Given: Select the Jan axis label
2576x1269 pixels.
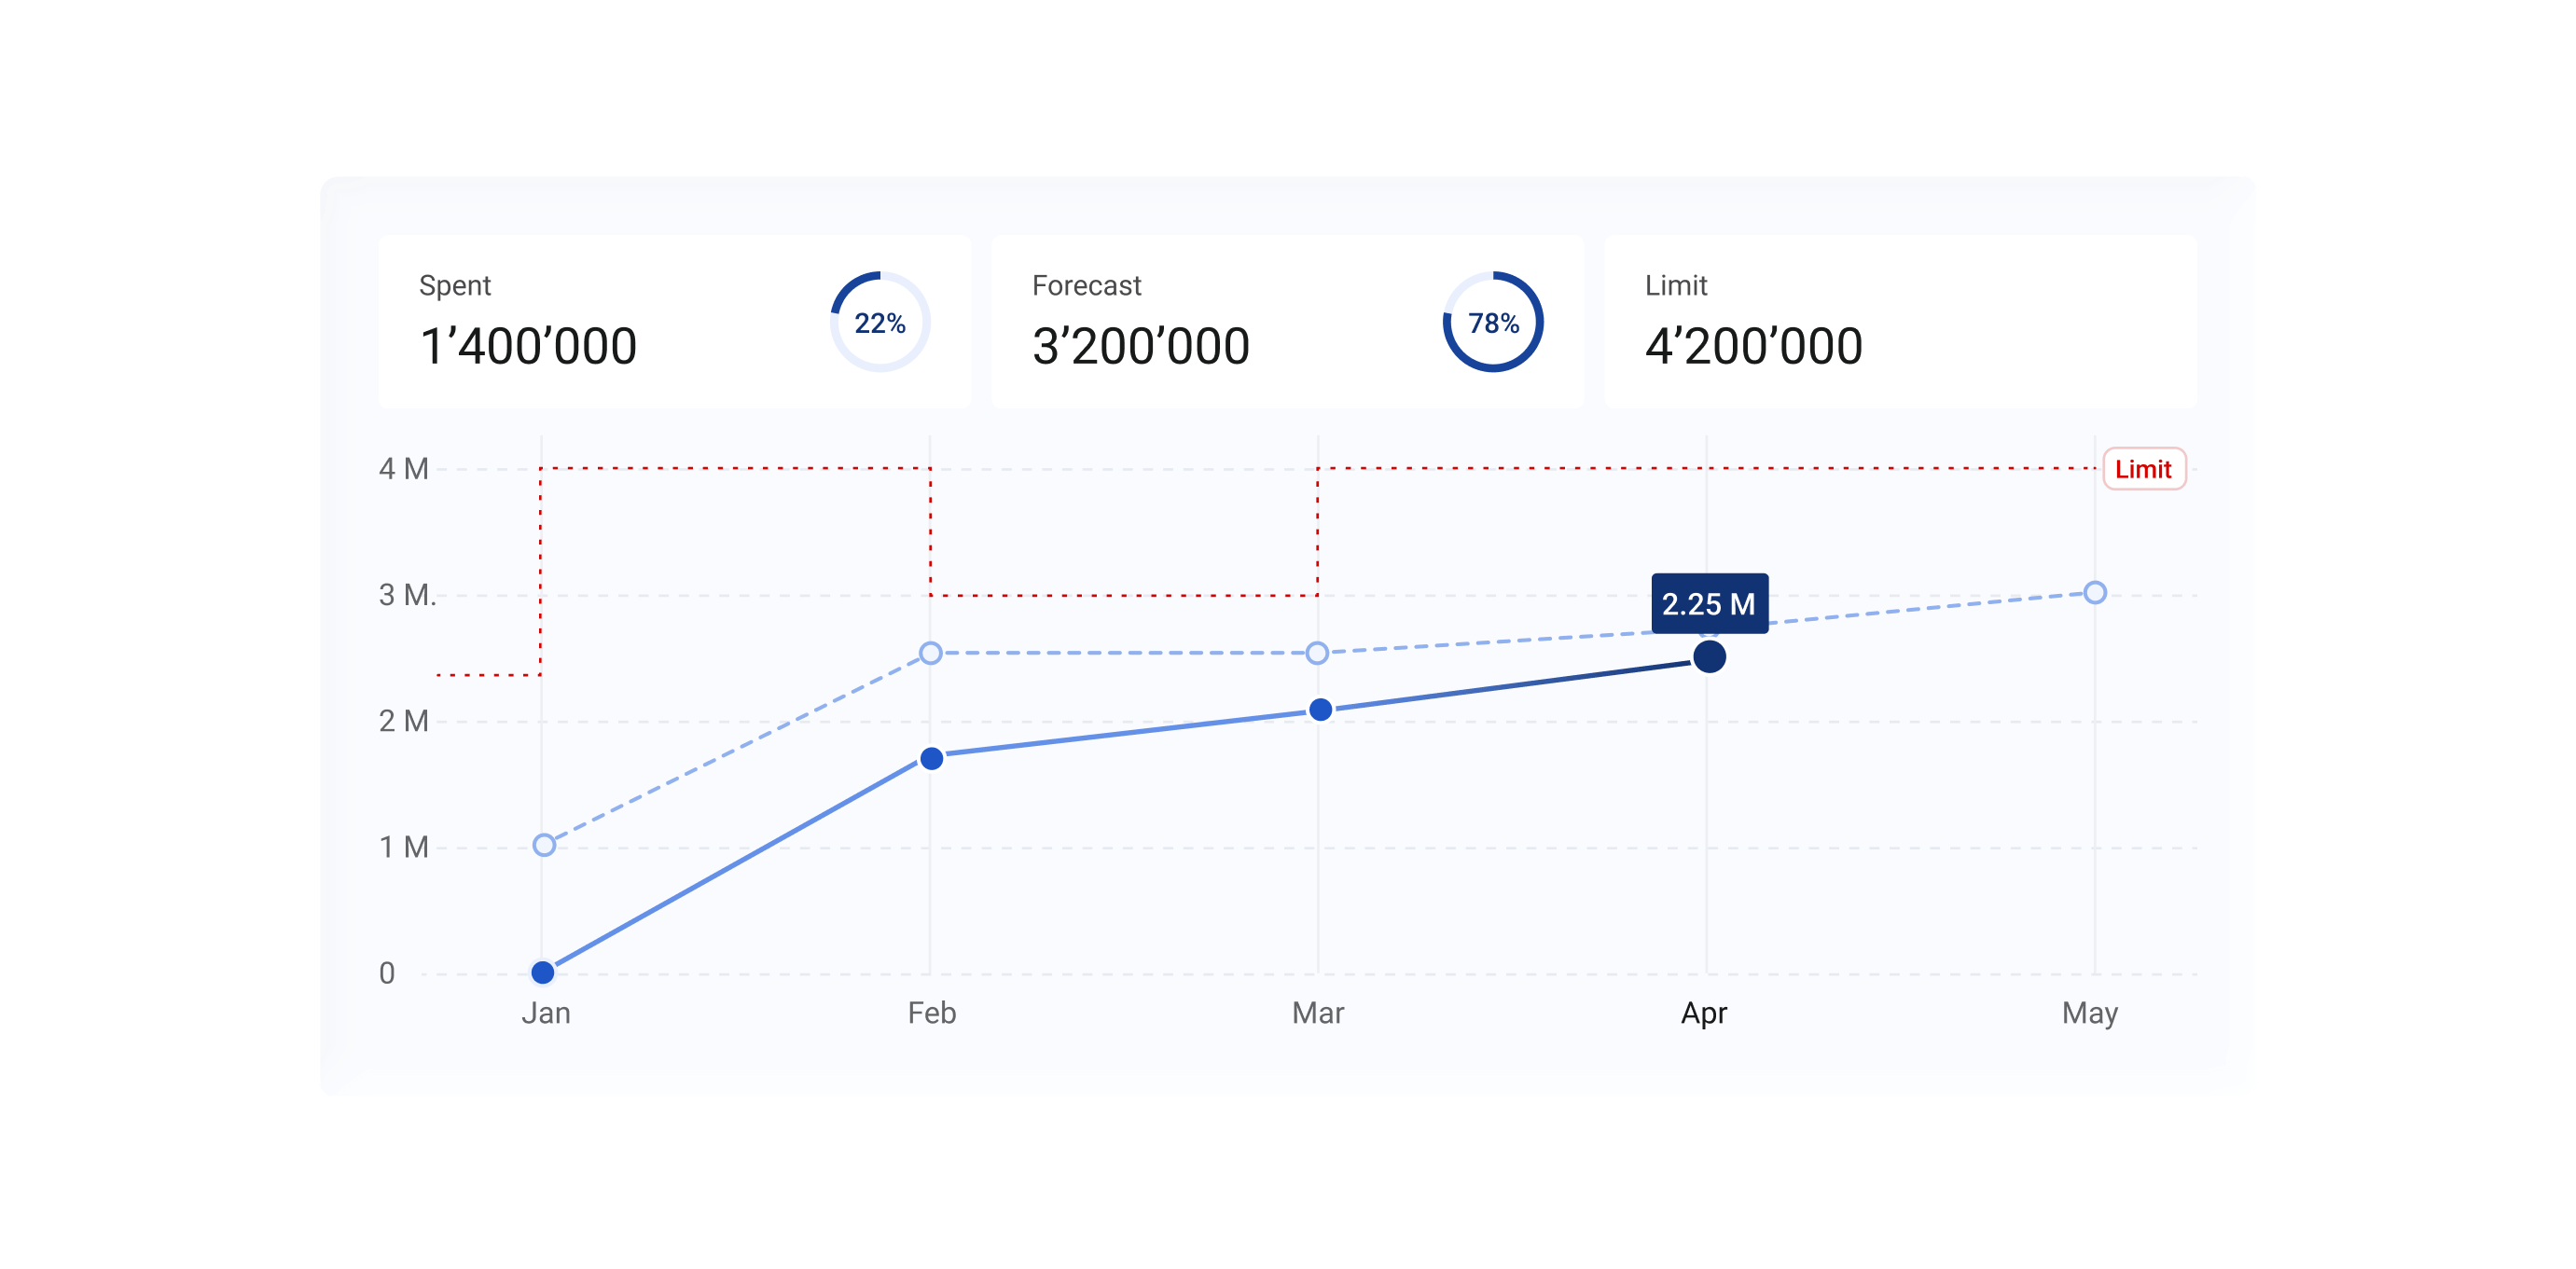Looking at the screenshot, I should click(546, 1013).
